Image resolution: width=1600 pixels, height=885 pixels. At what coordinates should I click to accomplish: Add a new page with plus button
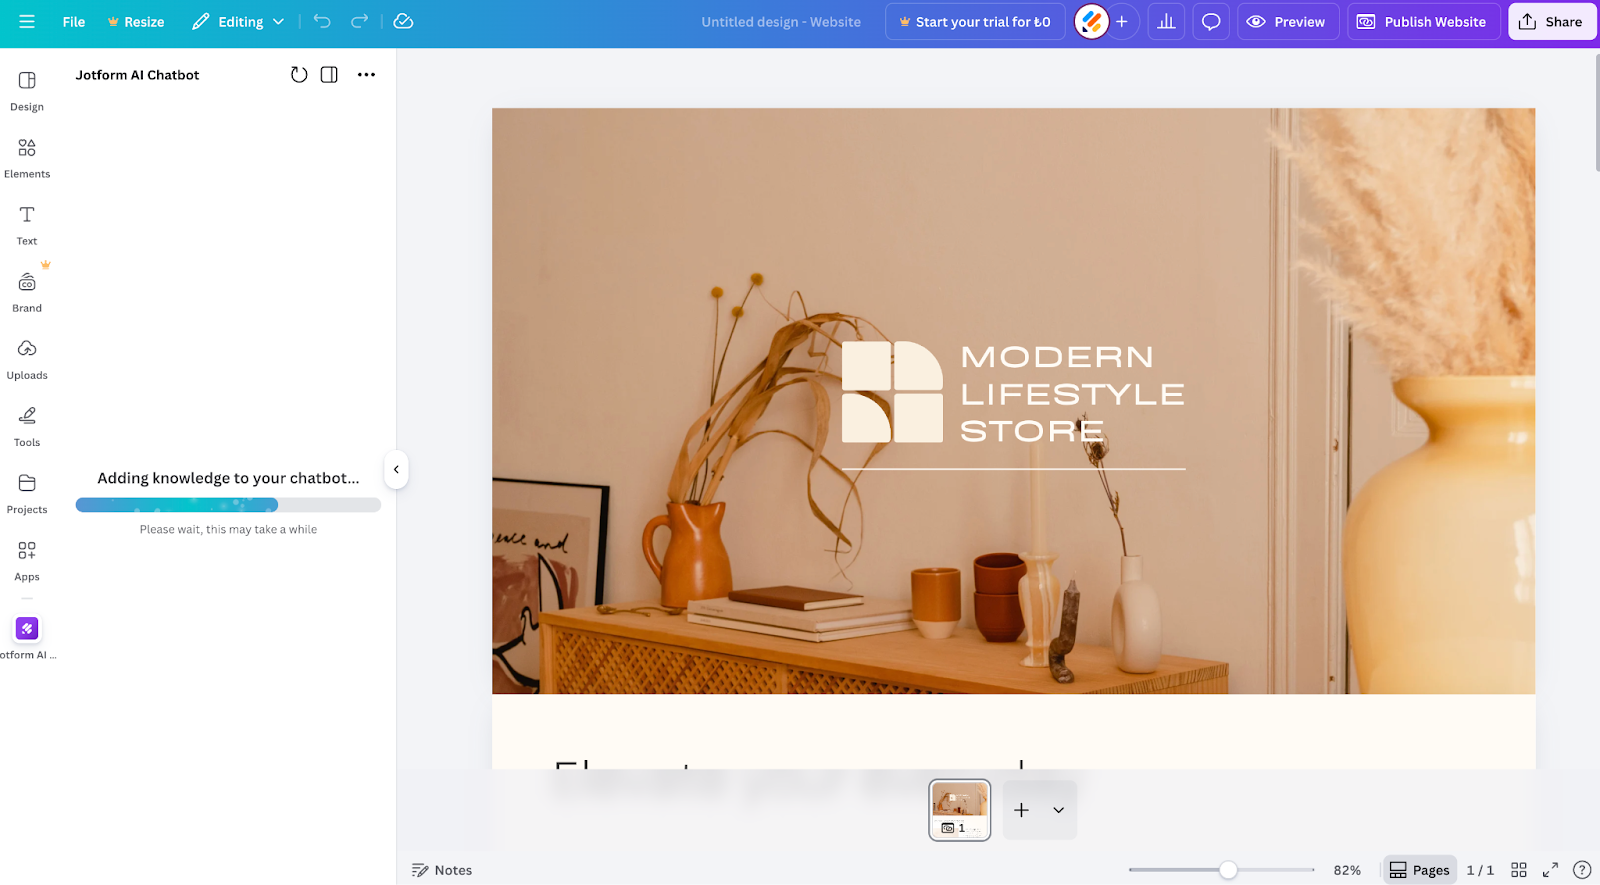click(1021, 810)
